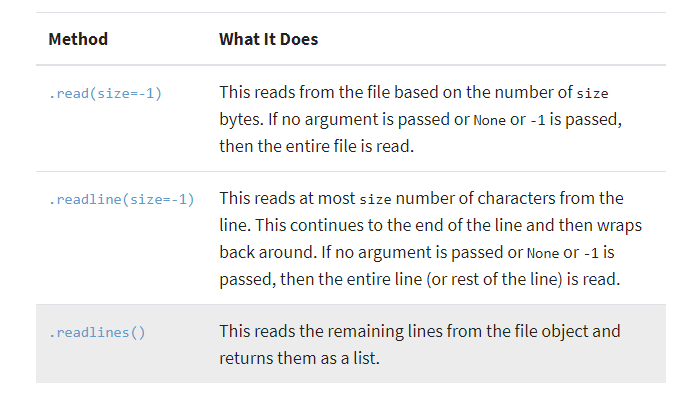This screenshot has height=395, width=698.
Task: Click the -1 code text in readline description
Action: click(591, 253)
